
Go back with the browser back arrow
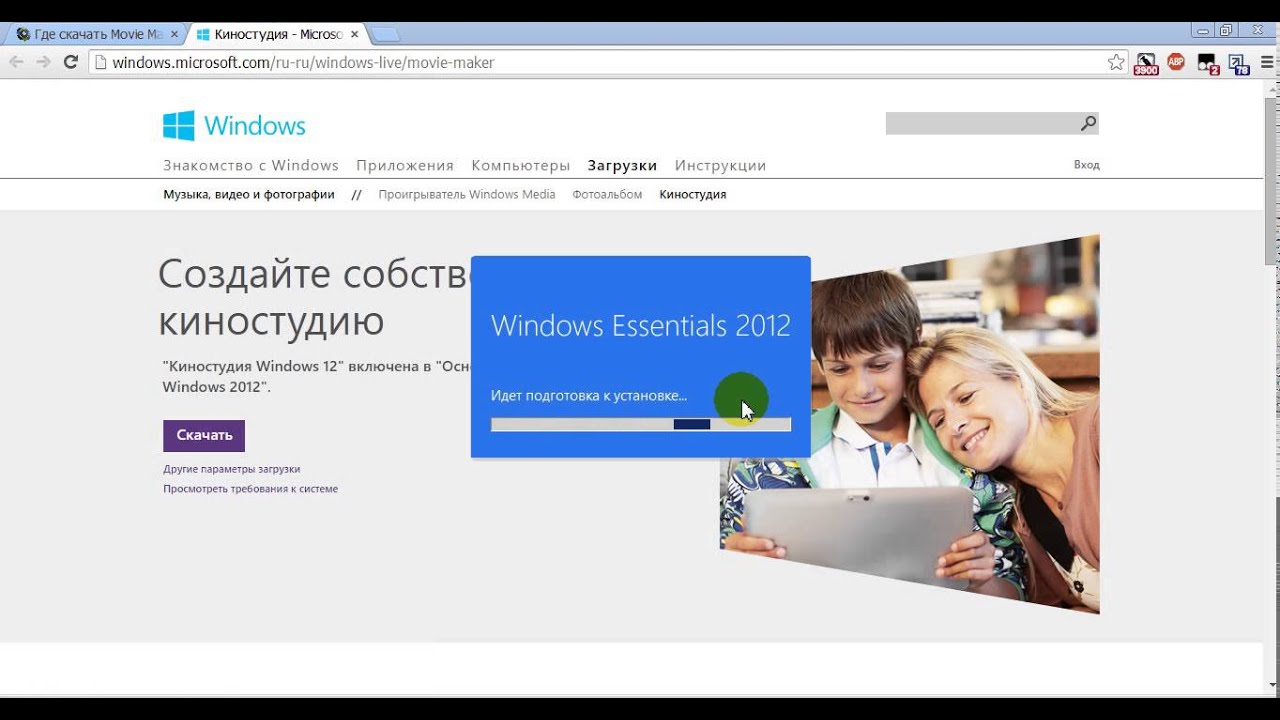tap(16, 62)
